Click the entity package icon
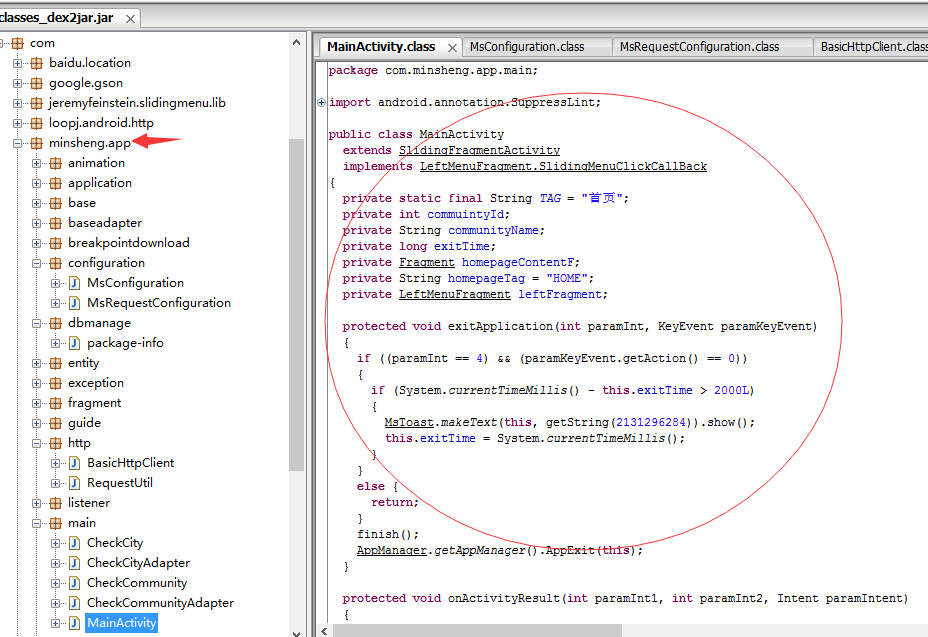The image size is (928, 637). pos(56,363)
